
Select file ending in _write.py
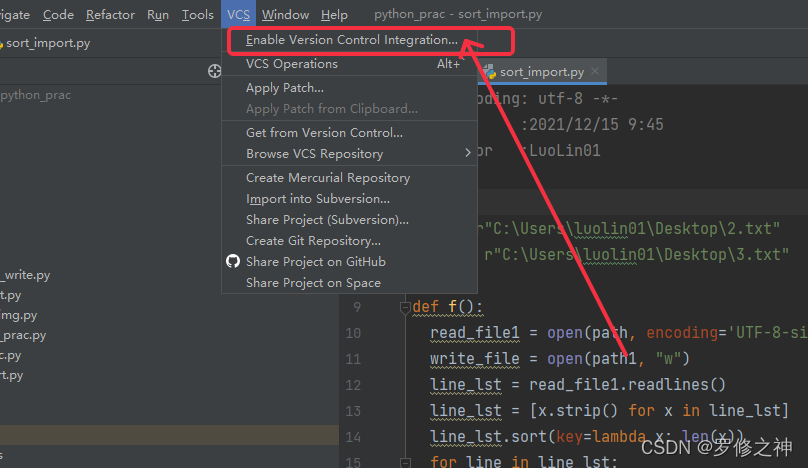click(x=25, y=275)
